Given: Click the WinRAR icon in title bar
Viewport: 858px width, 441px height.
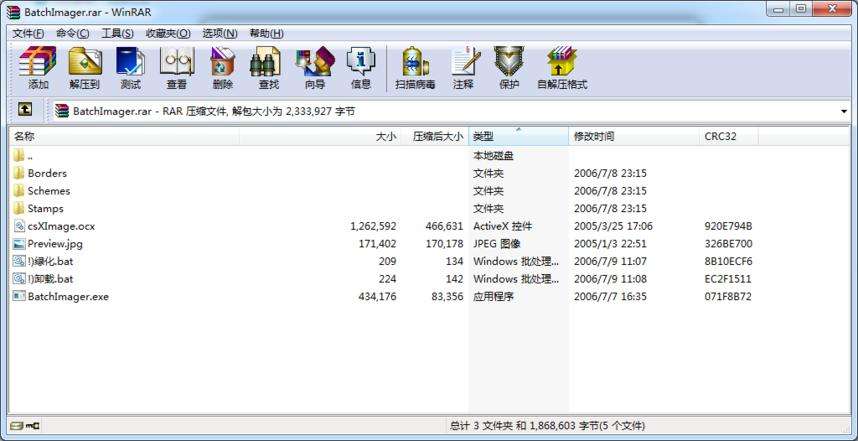Looking at the screenshot, I should (x=14, y=12).
